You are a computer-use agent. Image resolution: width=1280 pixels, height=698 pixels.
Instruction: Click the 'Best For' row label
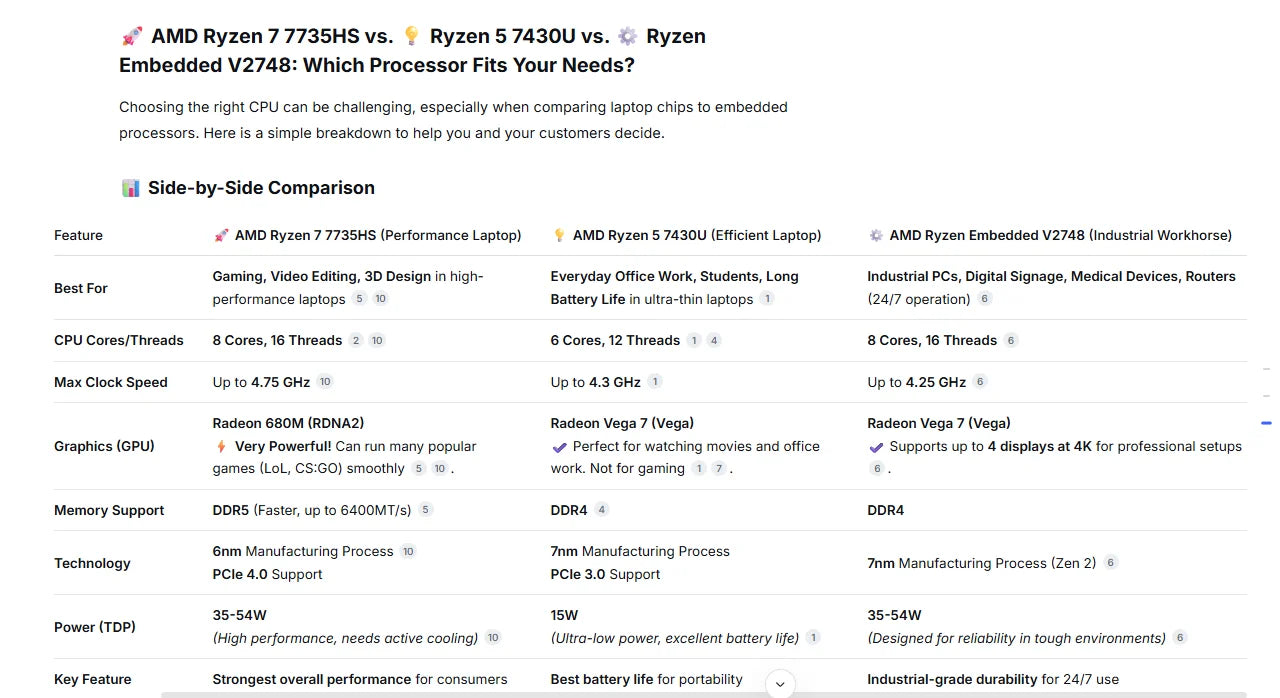click(81, 288)
